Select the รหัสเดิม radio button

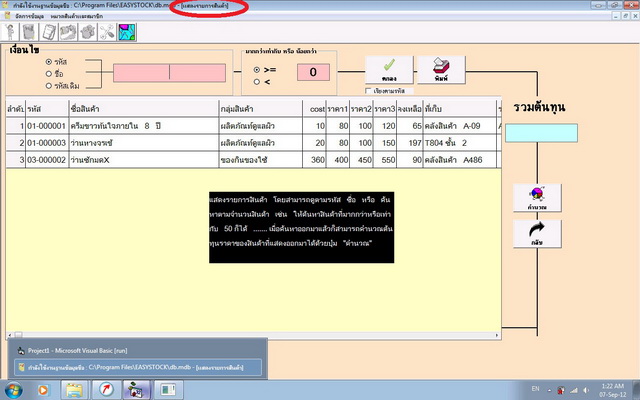[x=49, y=84]
